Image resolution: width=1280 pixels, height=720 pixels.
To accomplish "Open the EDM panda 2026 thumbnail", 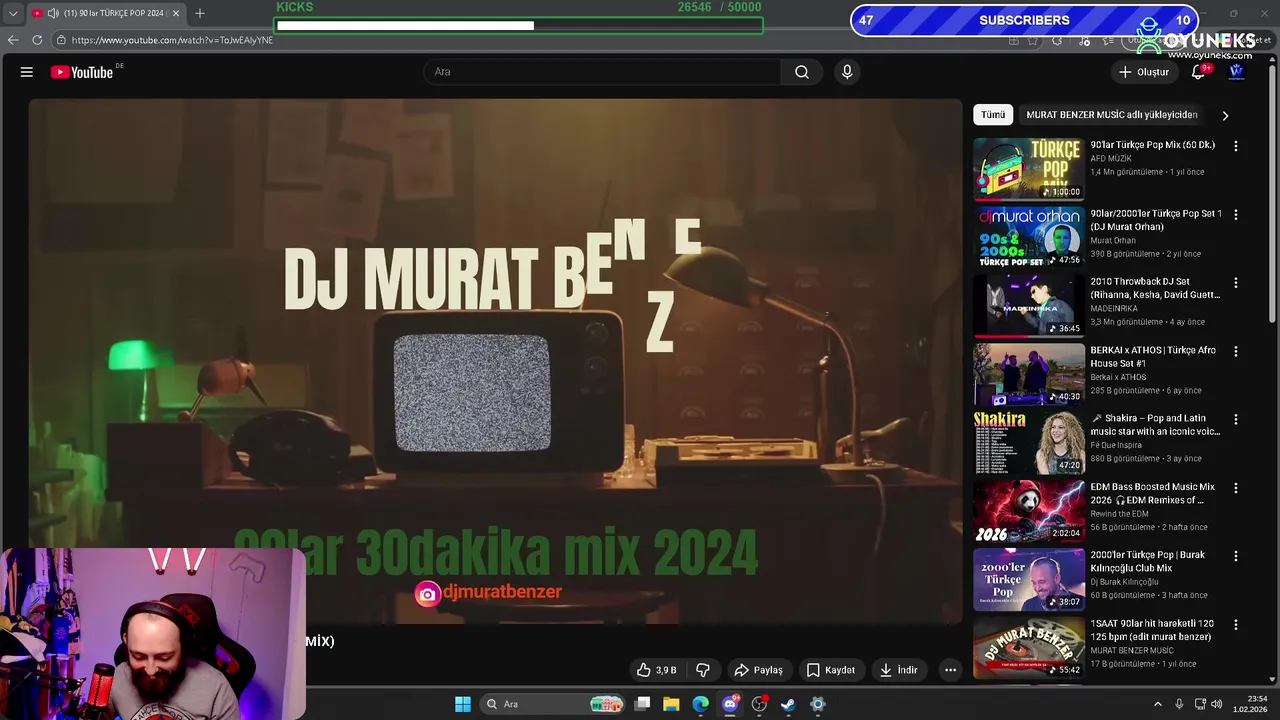I will point(1029,511).
